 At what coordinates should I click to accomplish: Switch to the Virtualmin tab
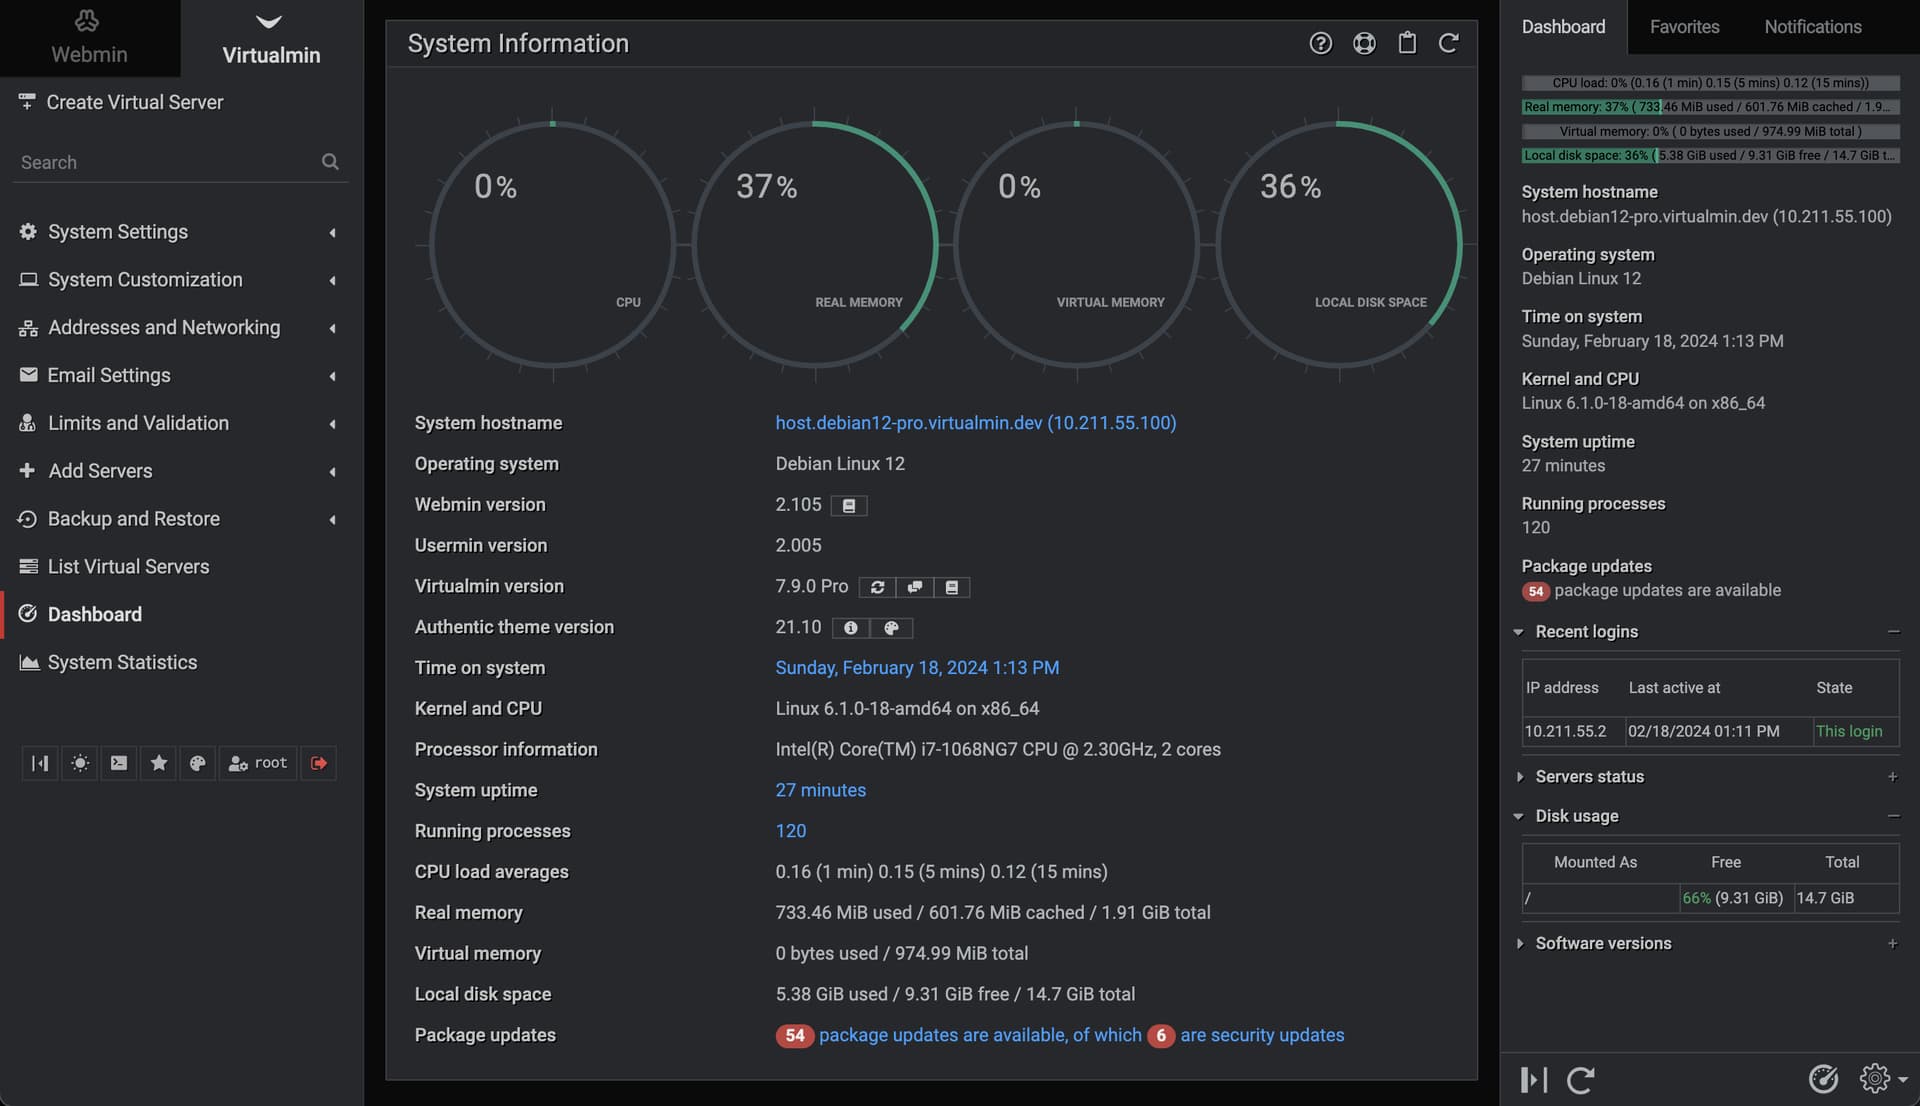pyautogui.click(x=271, y=38)
